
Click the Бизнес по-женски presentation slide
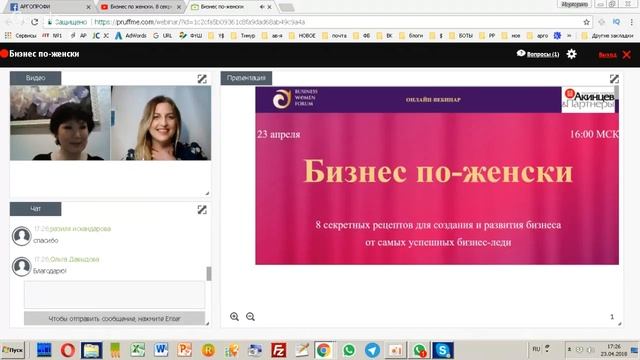(437, 176)
